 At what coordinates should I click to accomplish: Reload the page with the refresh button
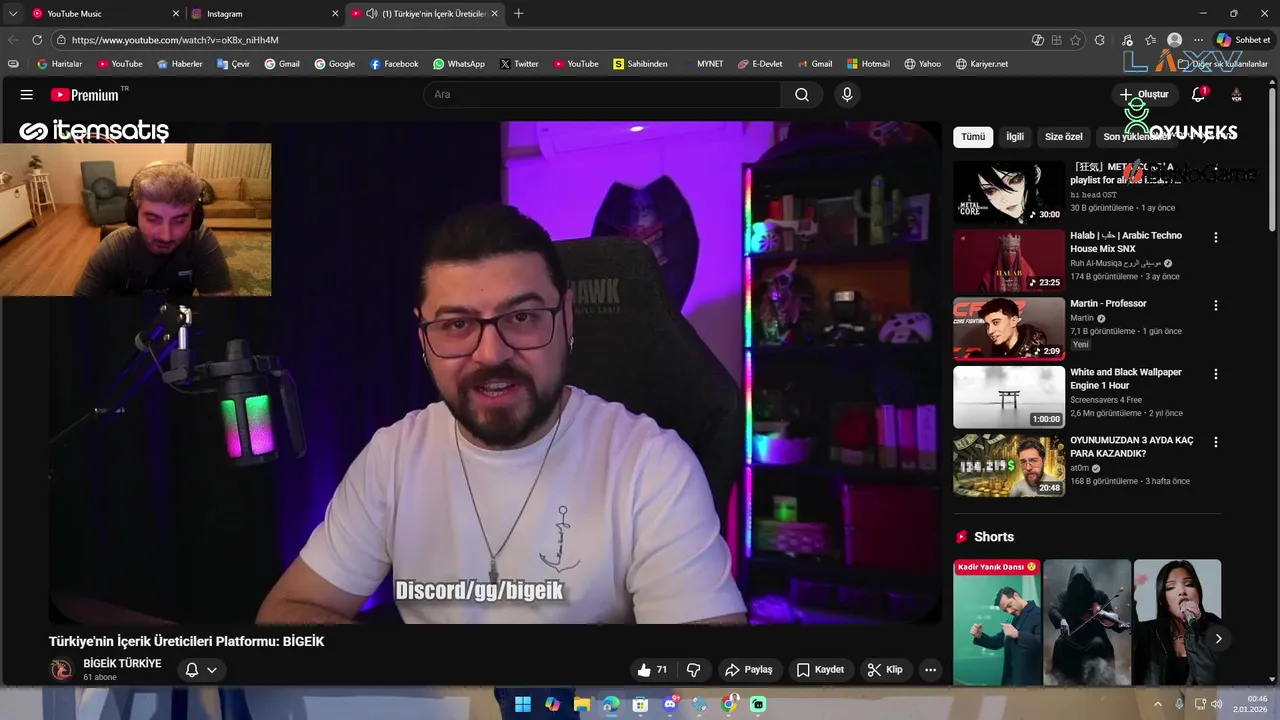click(x=37, y=40)
